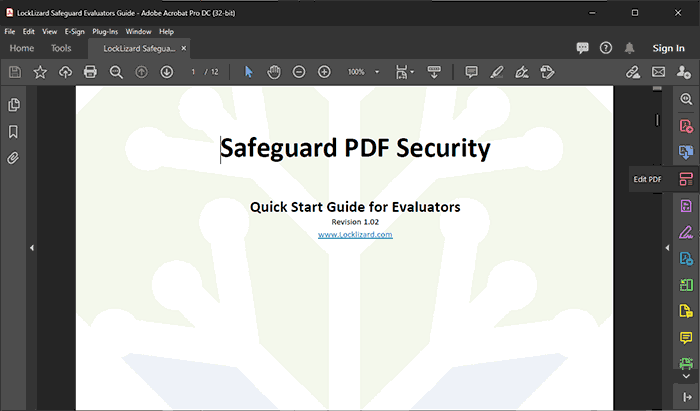The height and width of the screenshot is (411, 700).
Task: Open the purple form document tool
Action: click(686, 206)
